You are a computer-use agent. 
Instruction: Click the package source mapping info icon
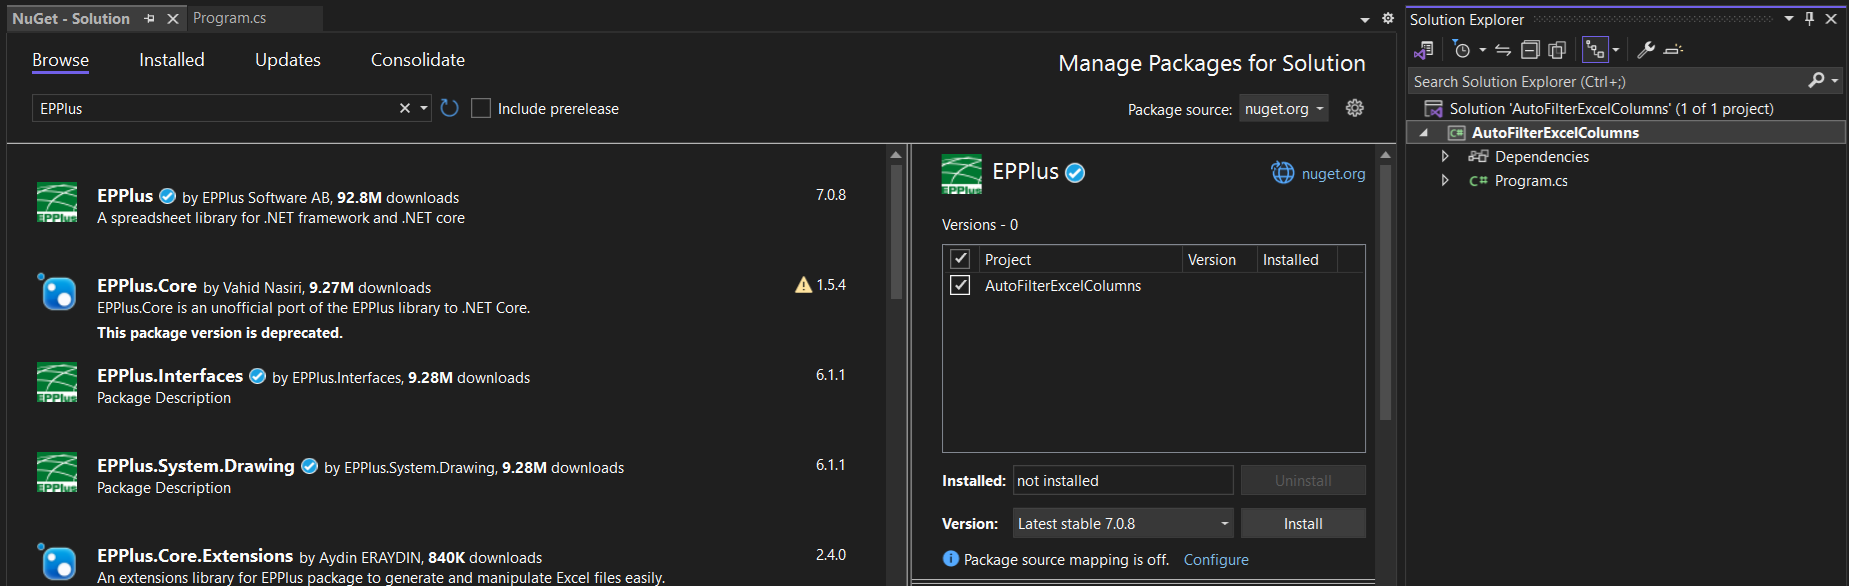(951, 559)
